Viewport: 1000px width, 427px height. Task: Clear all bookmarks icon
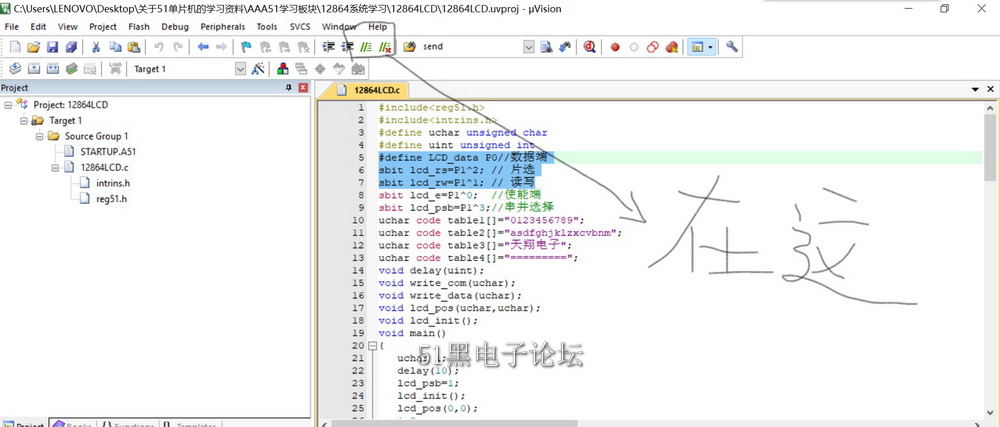click(303, 47)
